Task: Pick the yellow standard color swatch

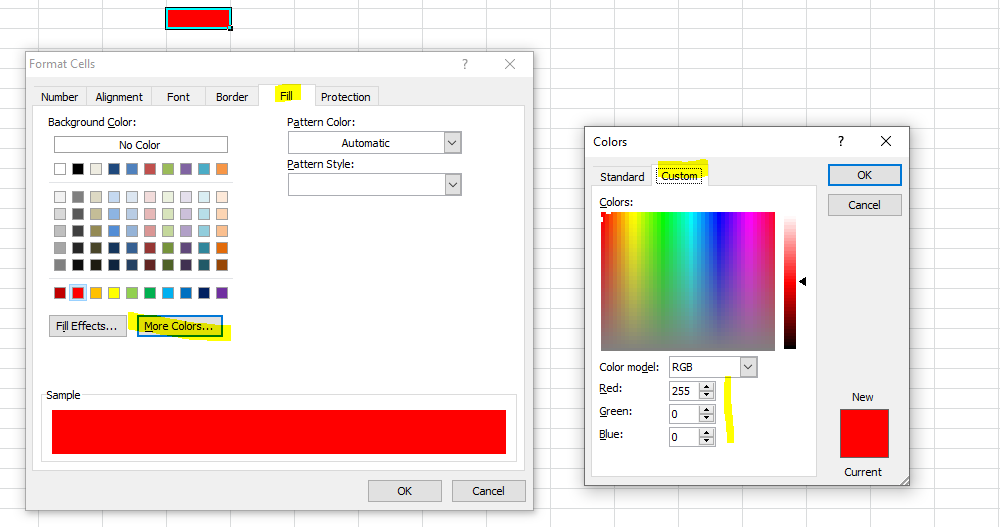Action: [x=114, y=293]
